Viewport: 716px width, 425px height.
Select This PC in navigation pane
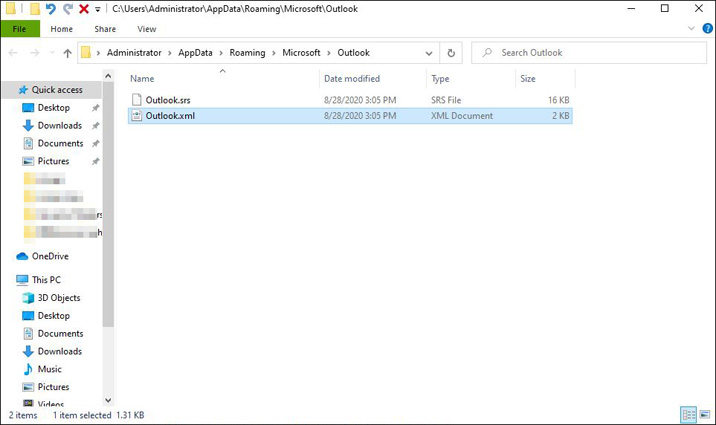[46, 280]
